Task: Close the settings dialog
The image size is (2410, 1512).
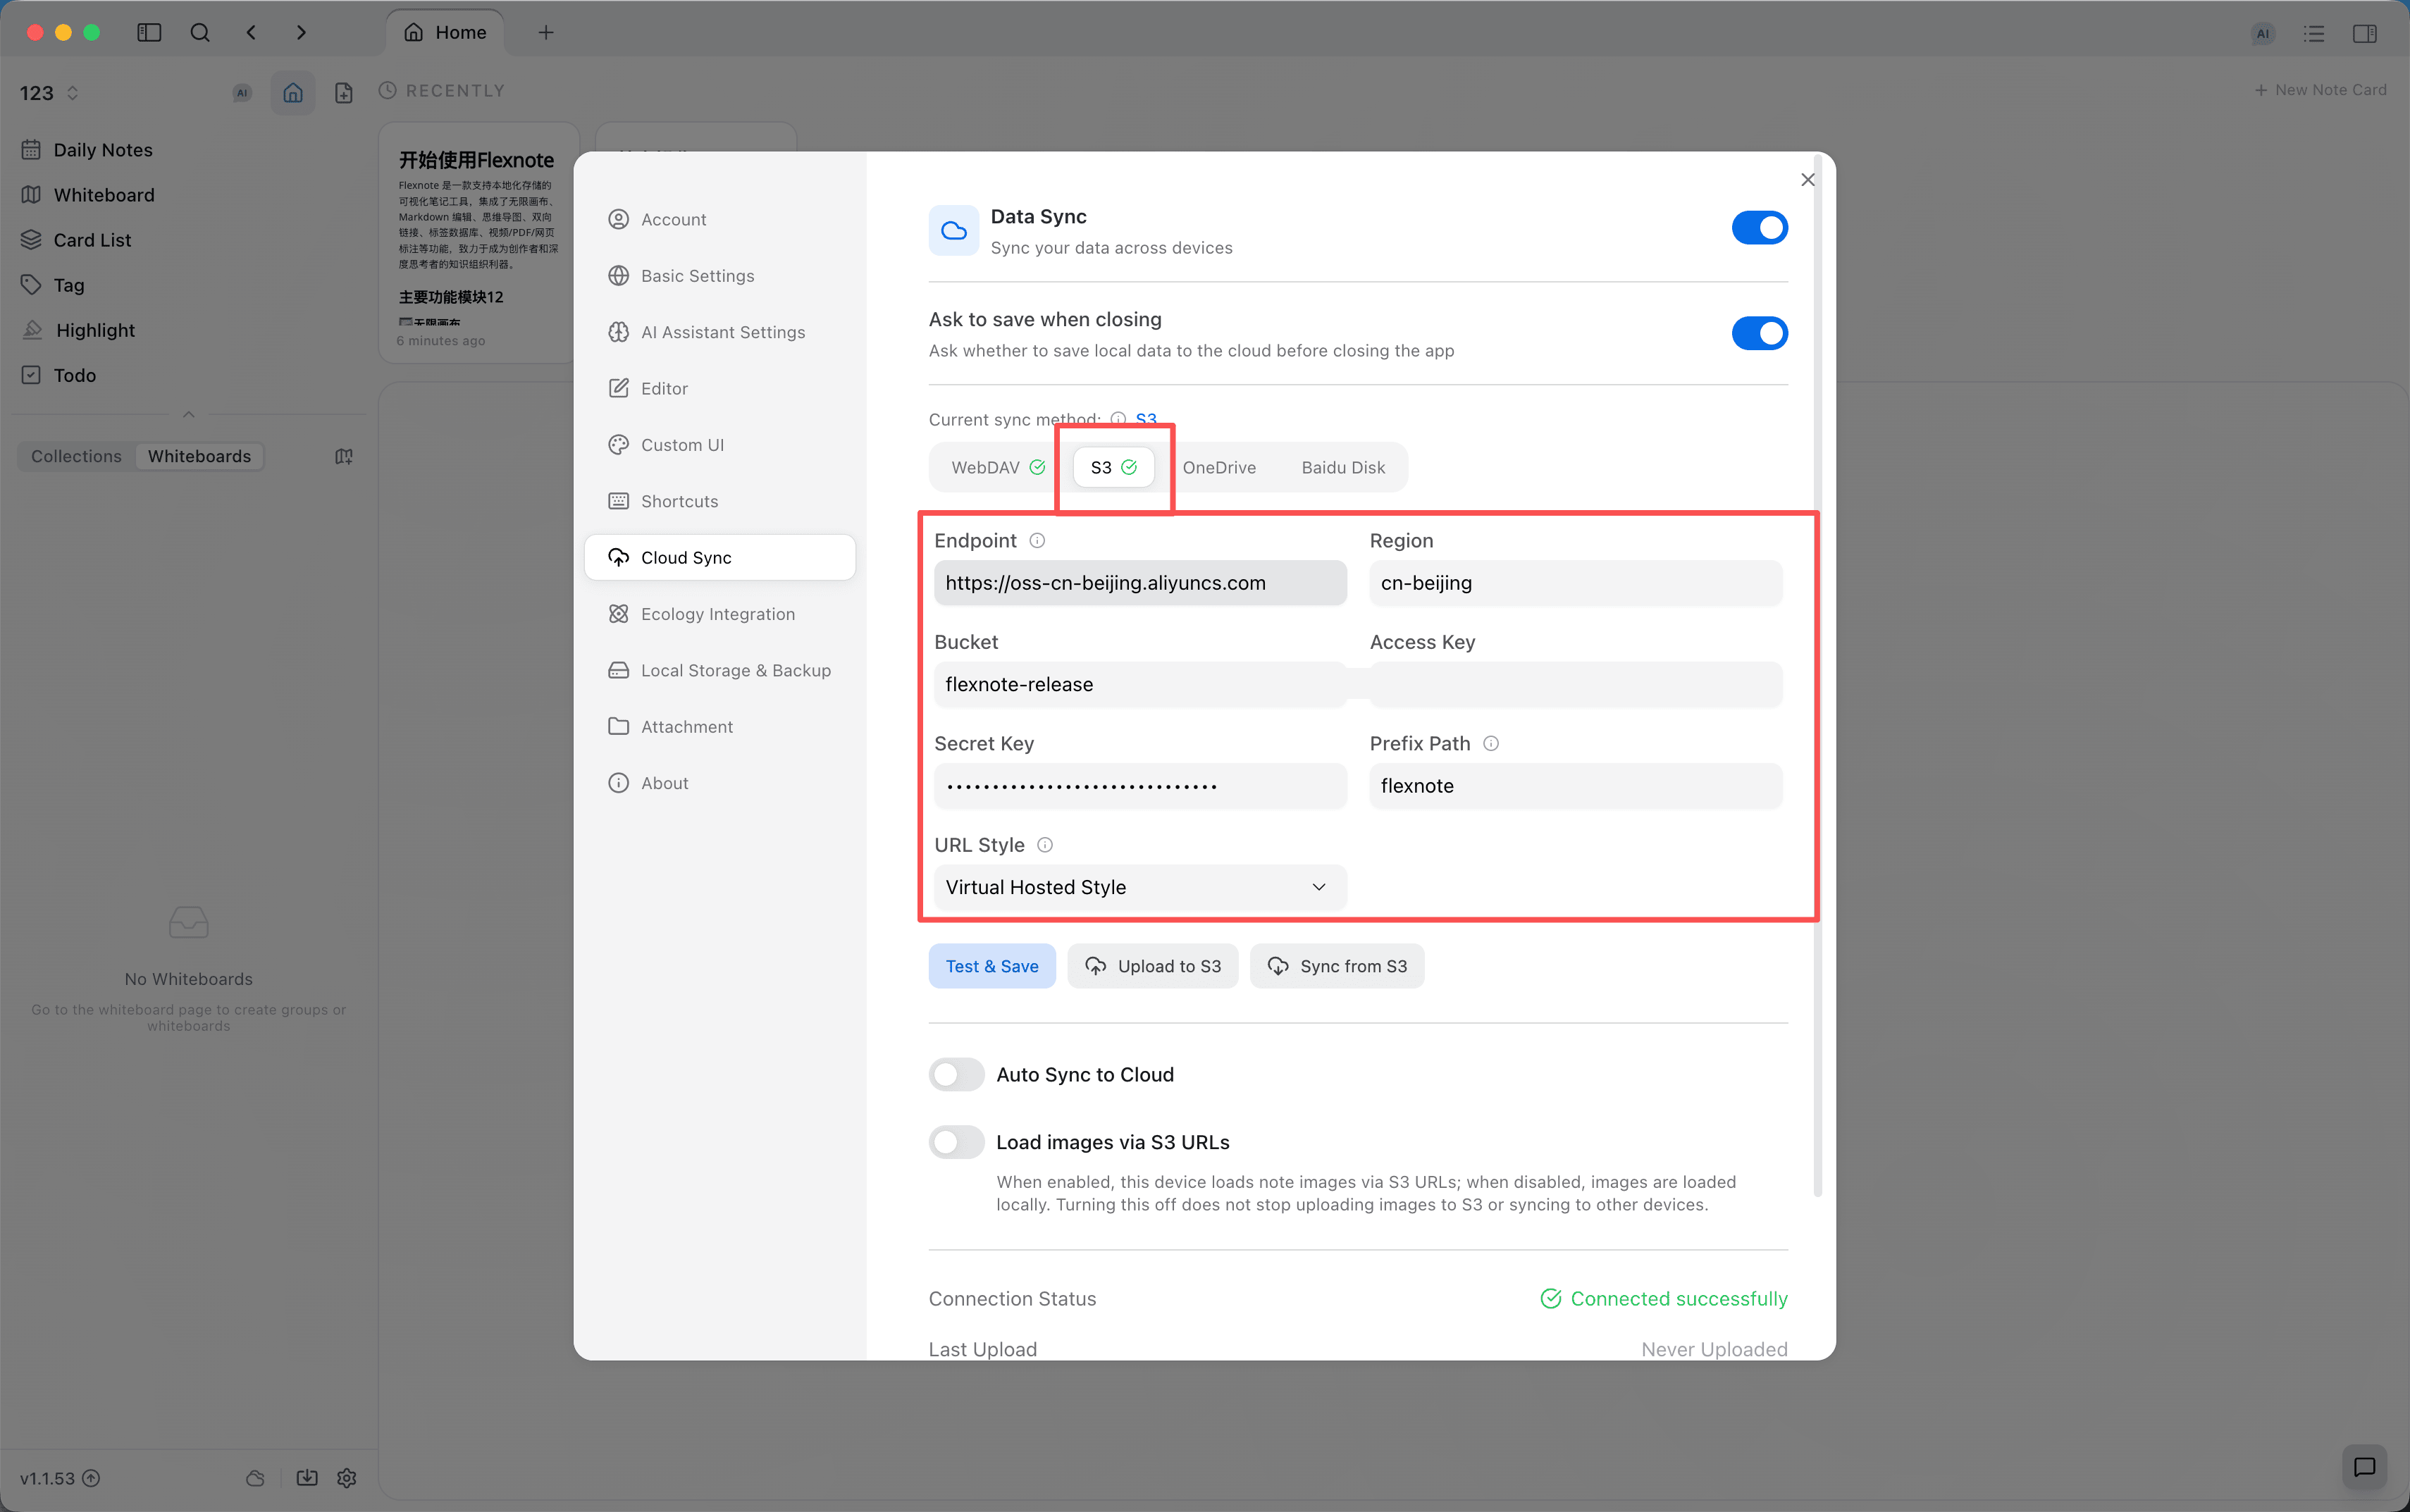Action: click(1807, 180)
